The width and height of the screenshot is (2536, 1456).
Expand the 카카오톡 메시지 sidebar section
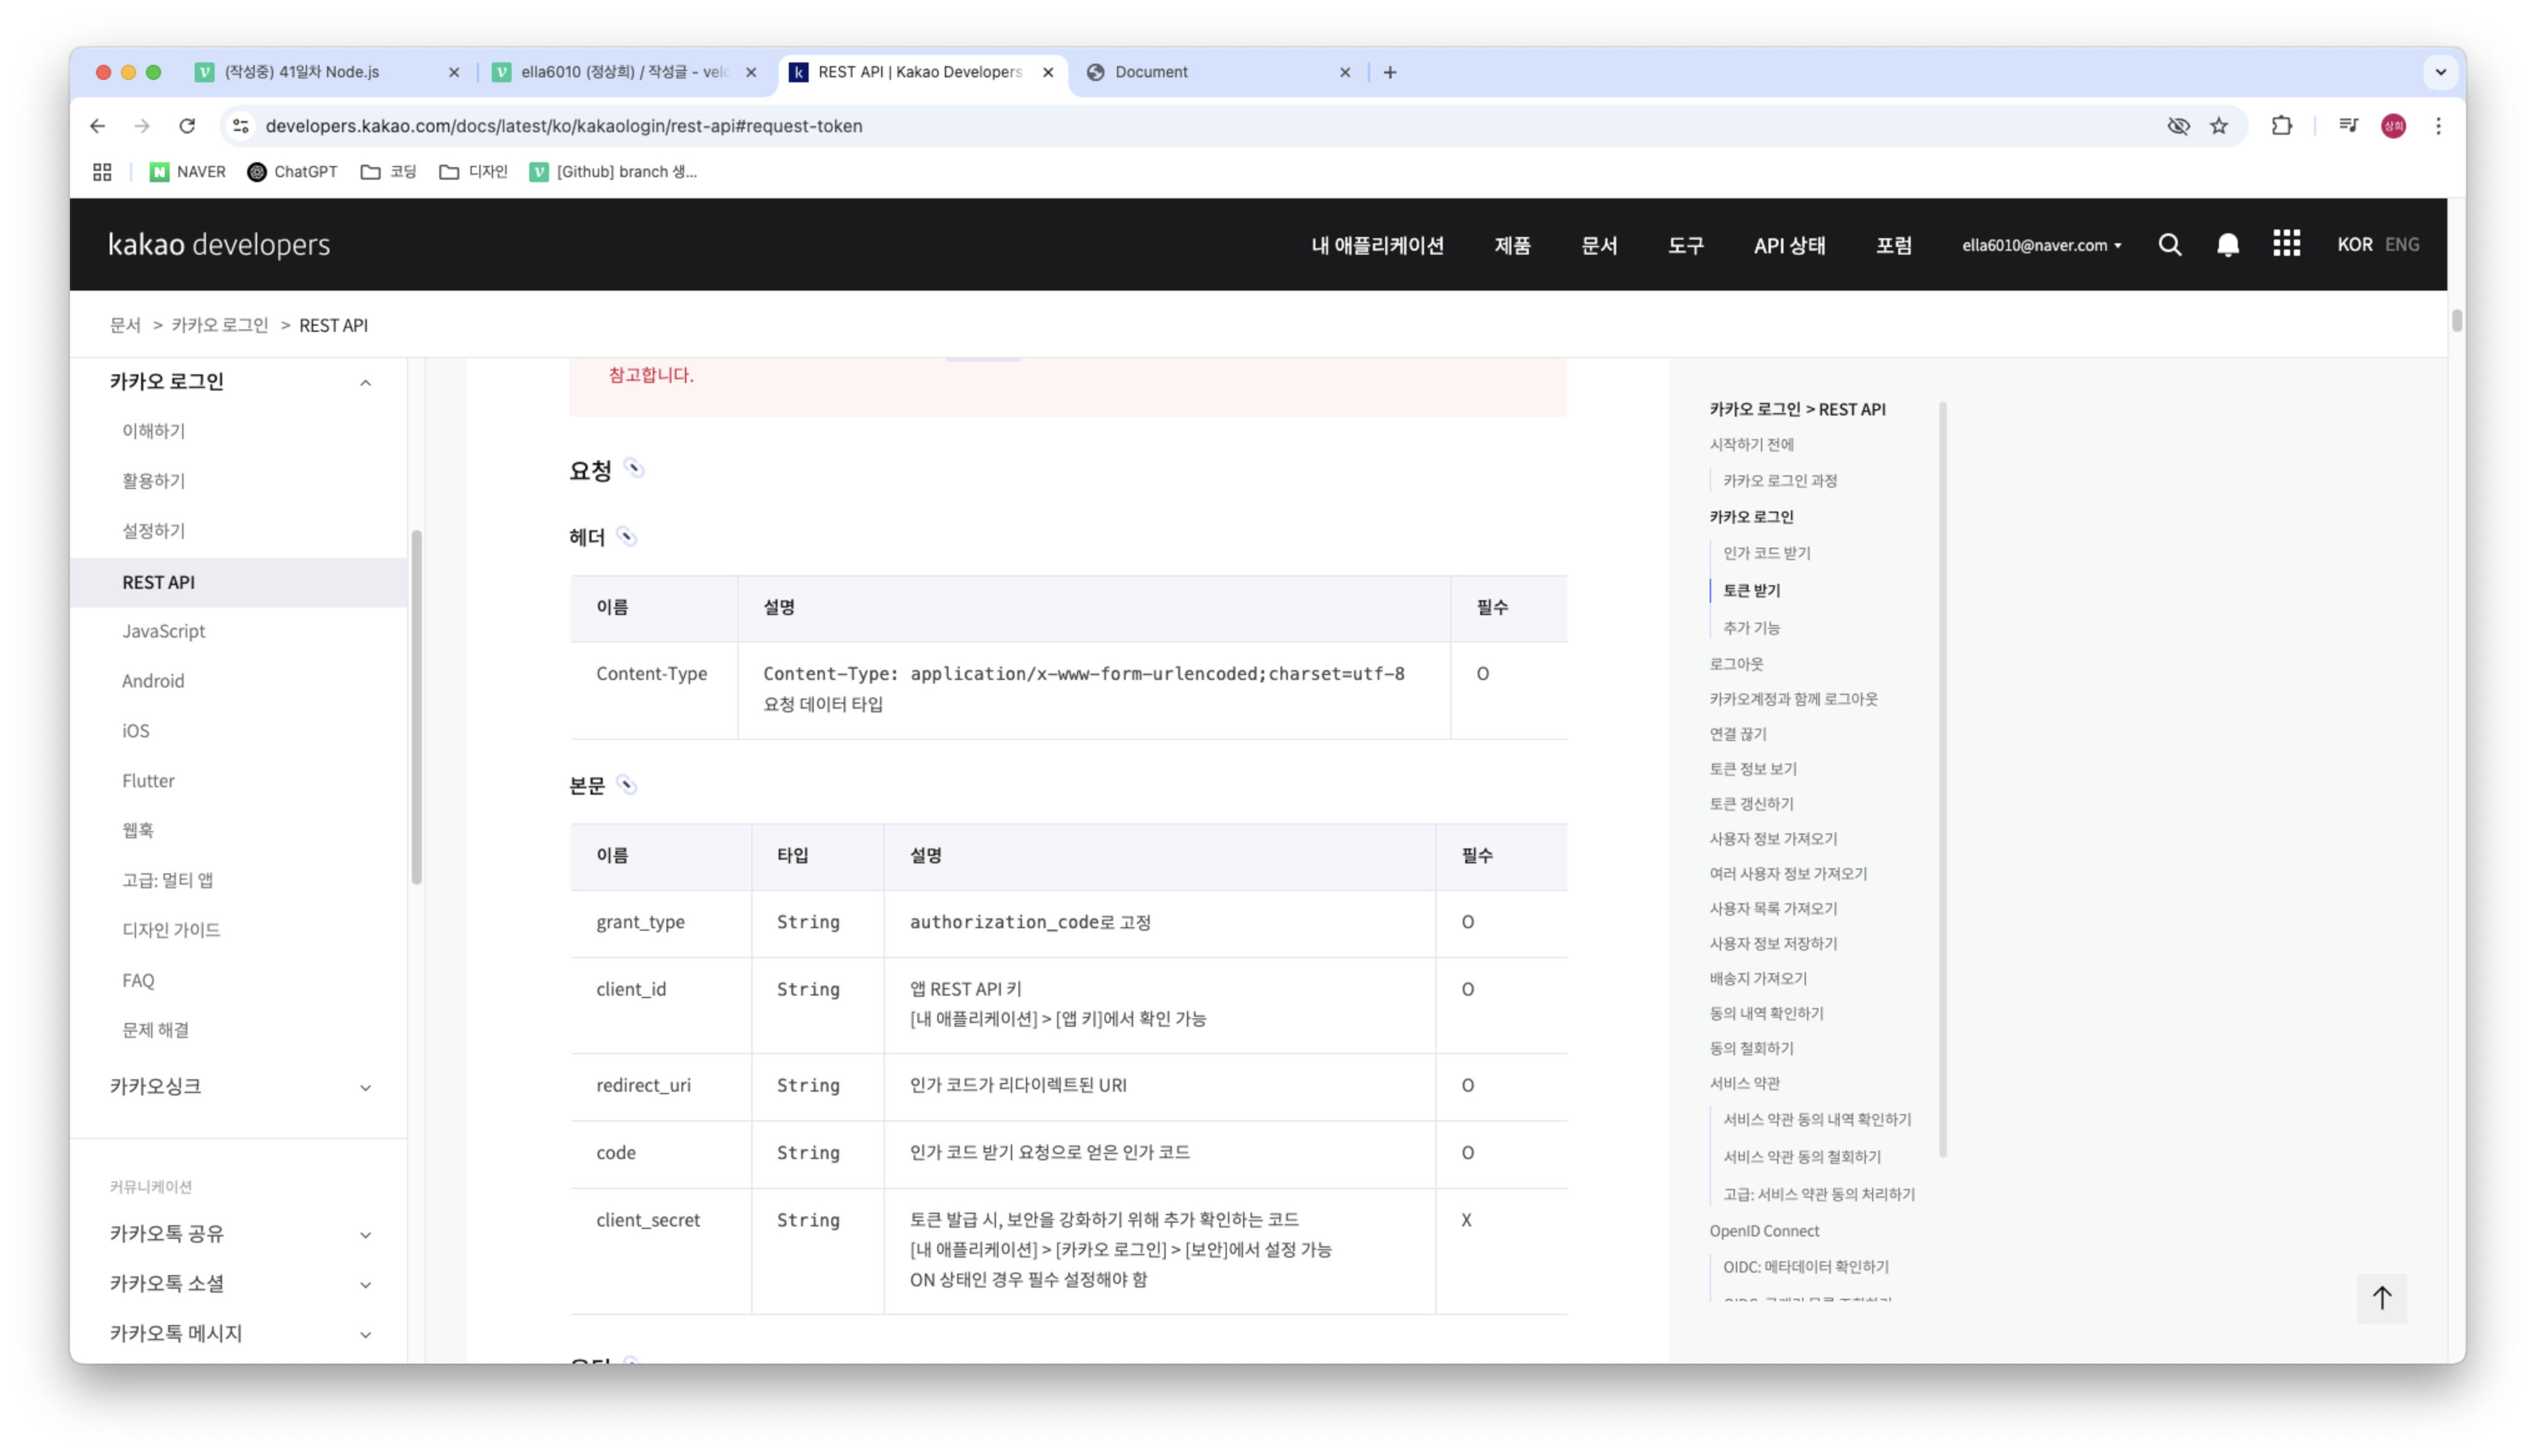(x=365, y=1336)
